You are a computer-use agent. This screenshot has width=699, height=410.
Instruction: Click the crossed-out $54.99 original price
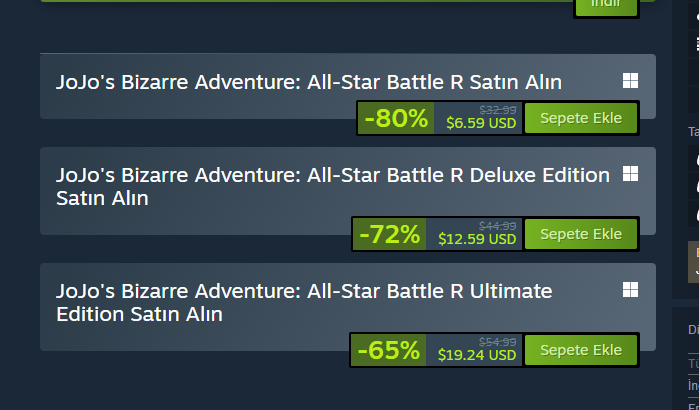click(x=498, y=341)
